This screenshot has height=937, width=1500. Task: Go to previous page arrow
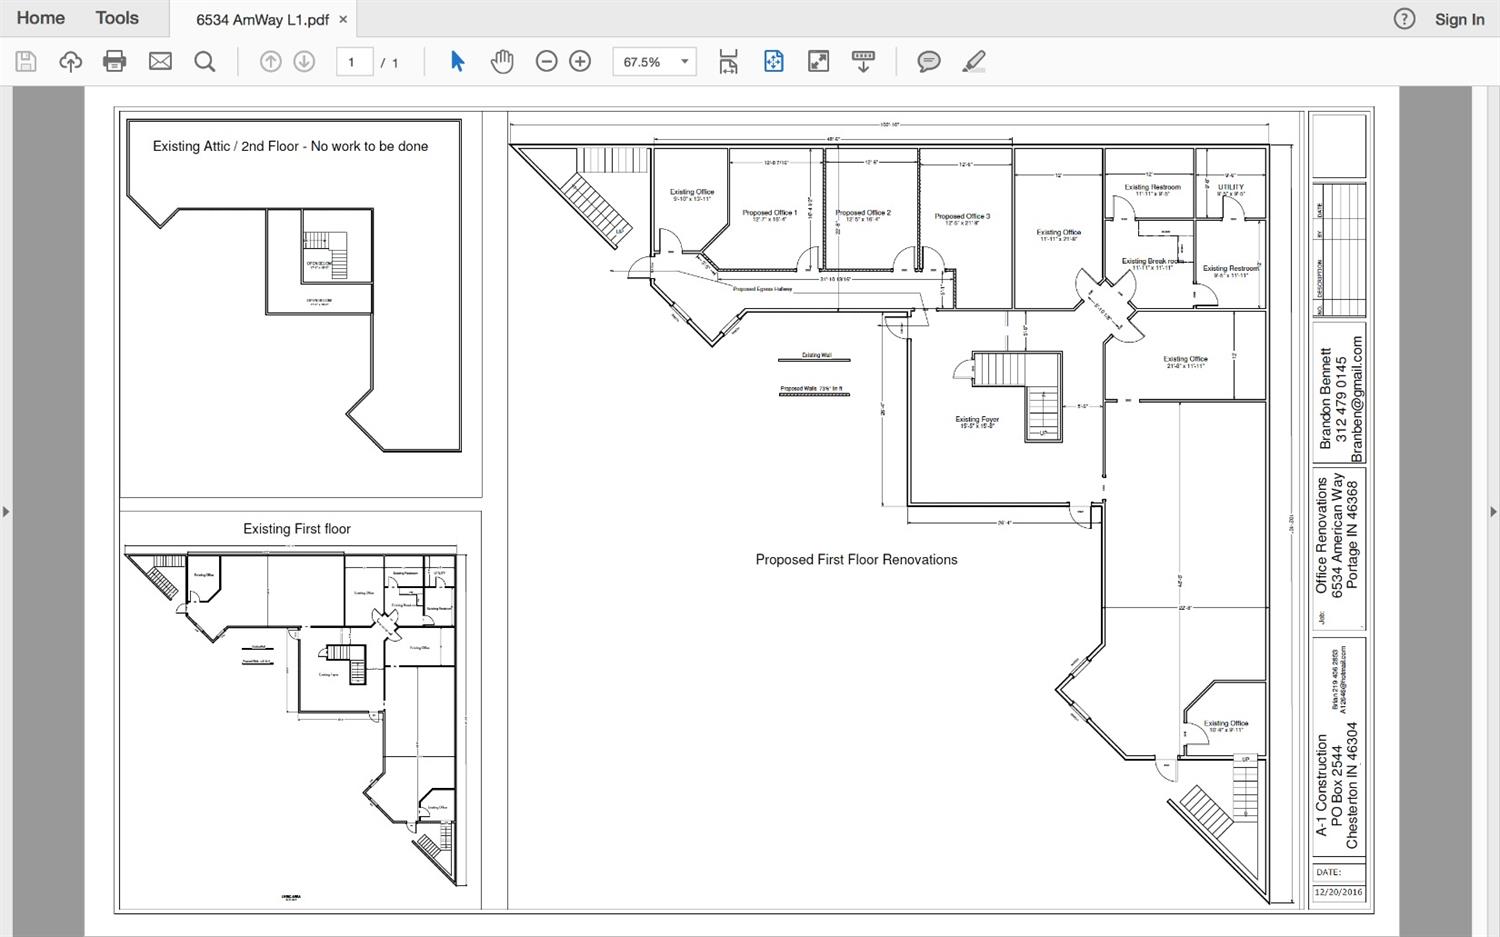(x=270, y=62)
